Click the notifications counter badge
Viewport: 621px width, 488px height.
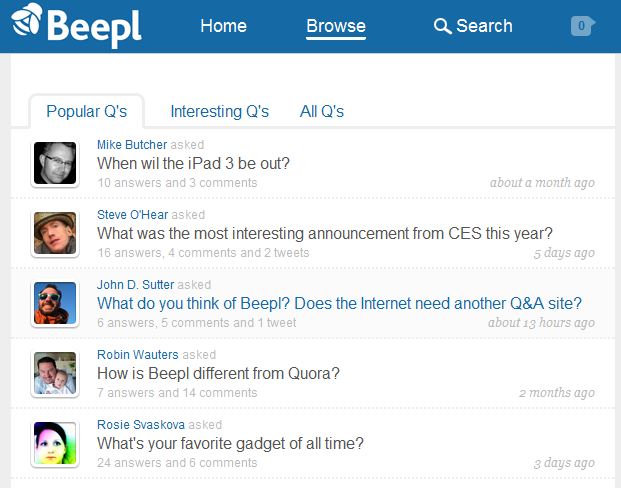(x=582, y=26)
